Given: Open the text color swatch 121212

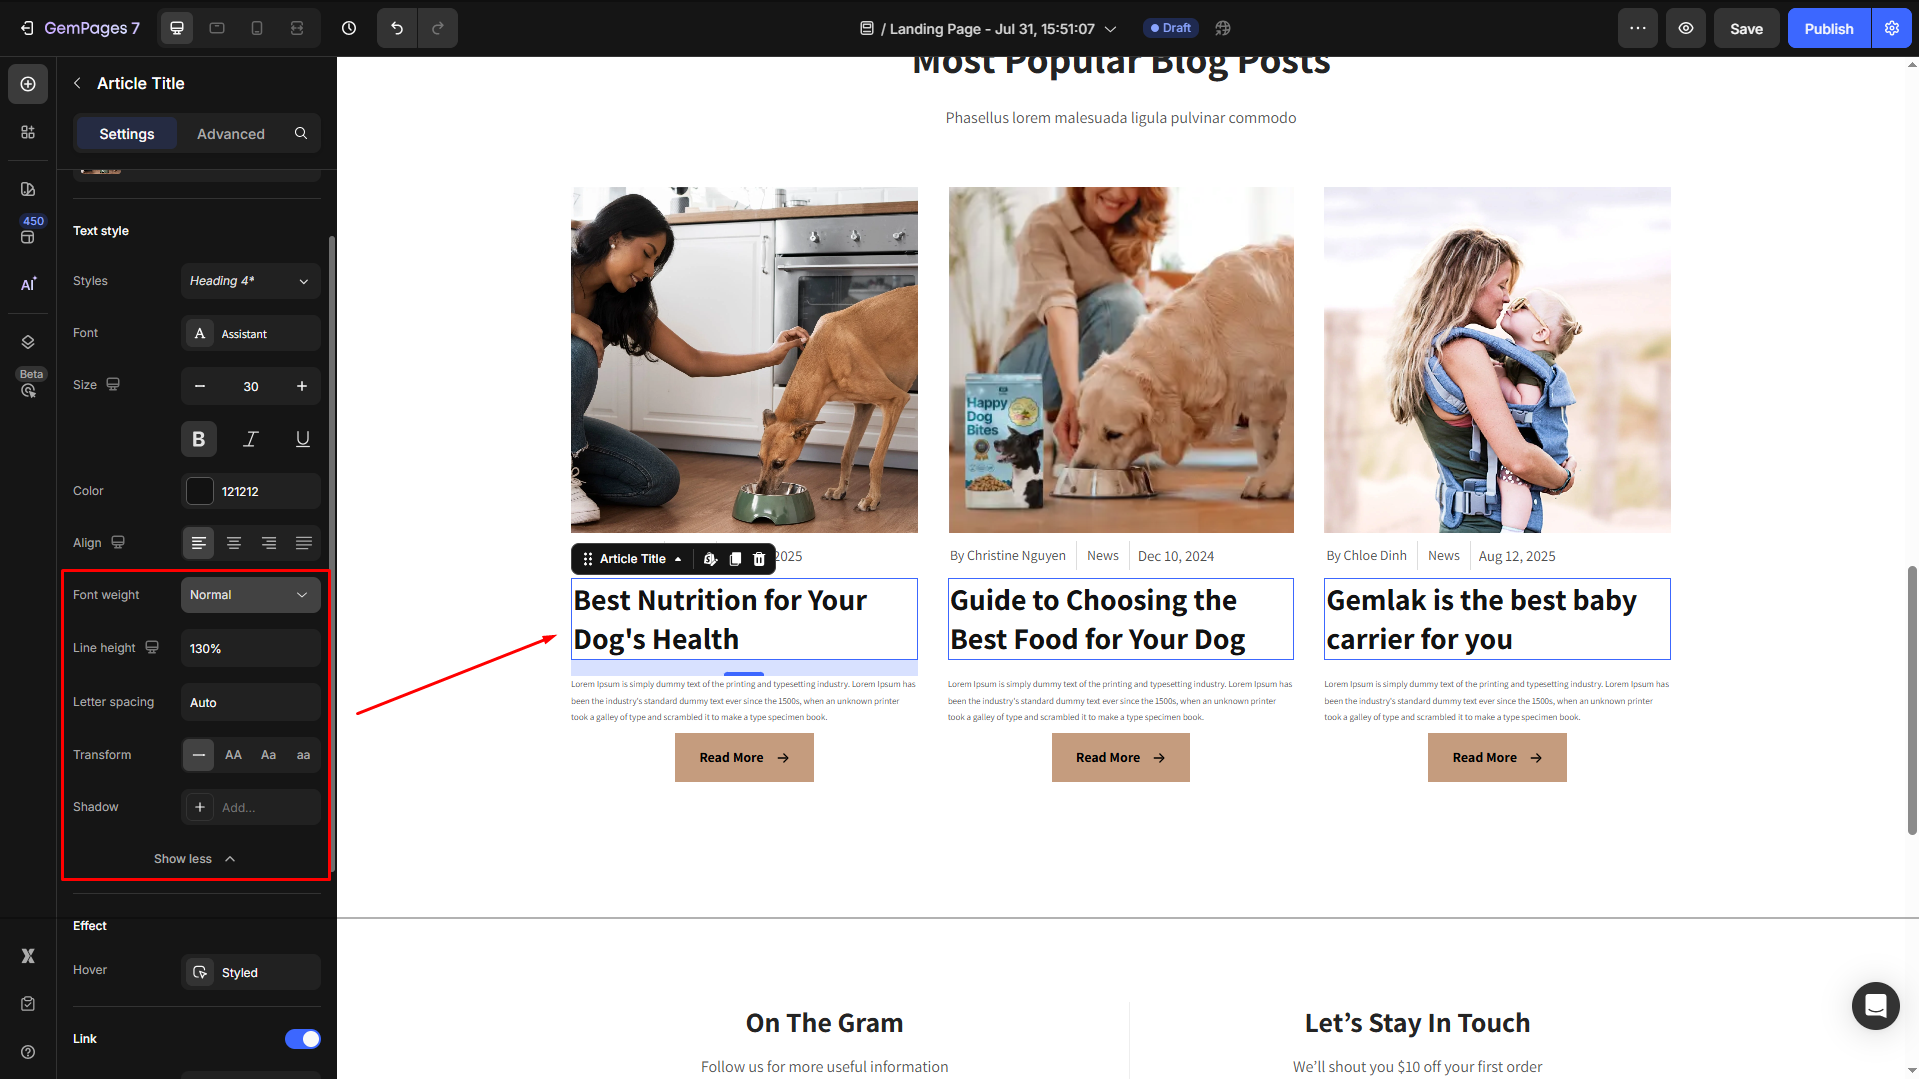Looking at the screenshot, I should [200, 491].
